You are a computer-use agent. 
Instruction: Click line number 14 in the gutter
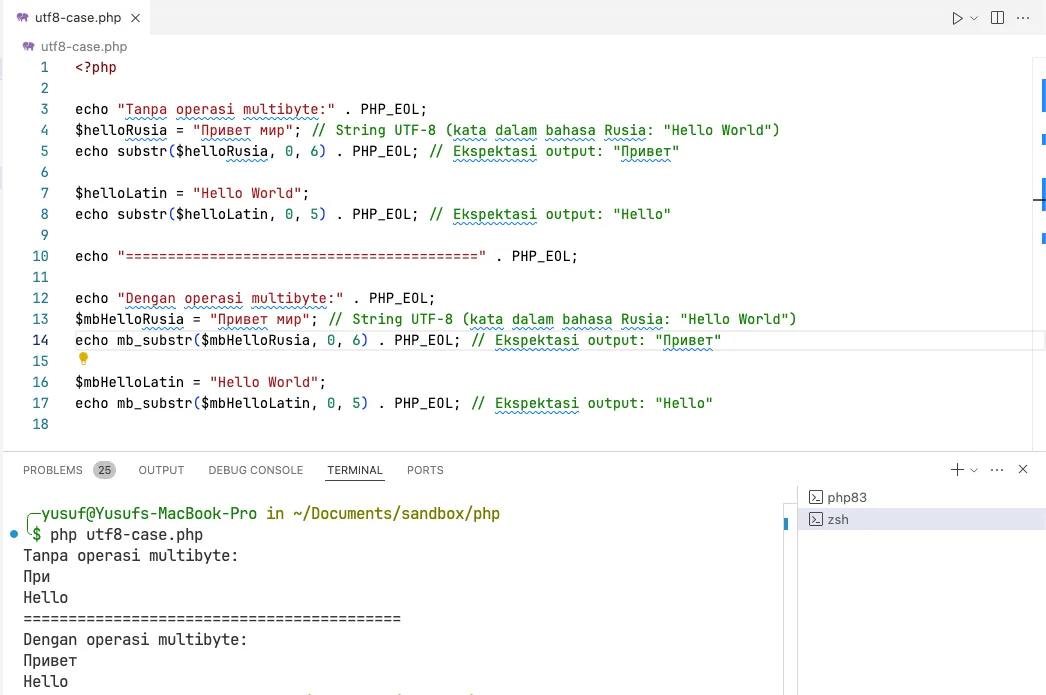pos(40,340)
